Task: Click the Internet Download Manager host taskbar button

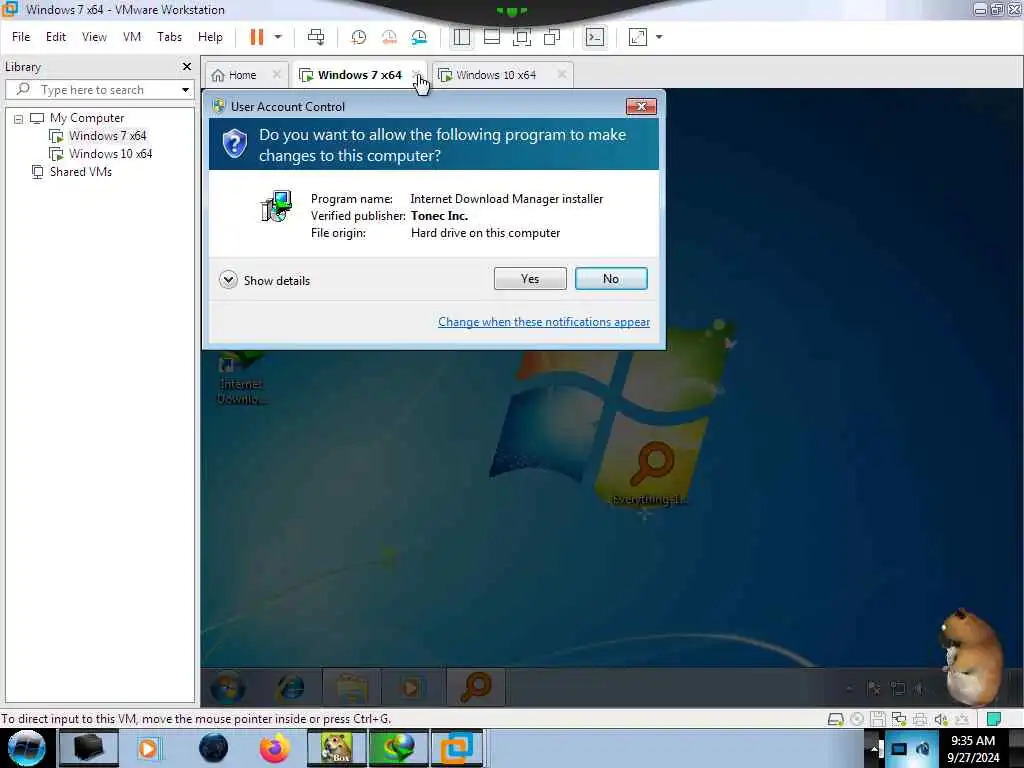Action: pos(398,748)
